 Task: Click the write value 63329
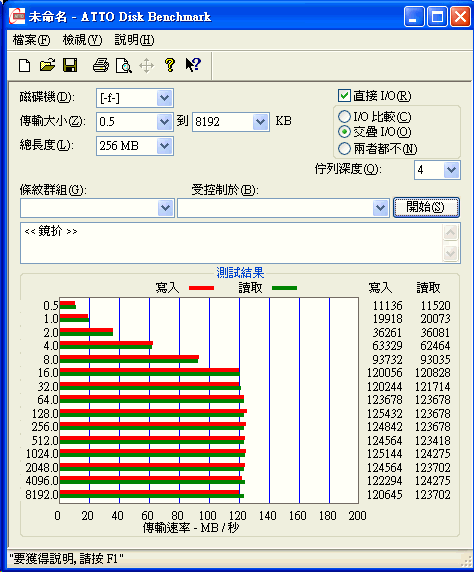(388, 345)
